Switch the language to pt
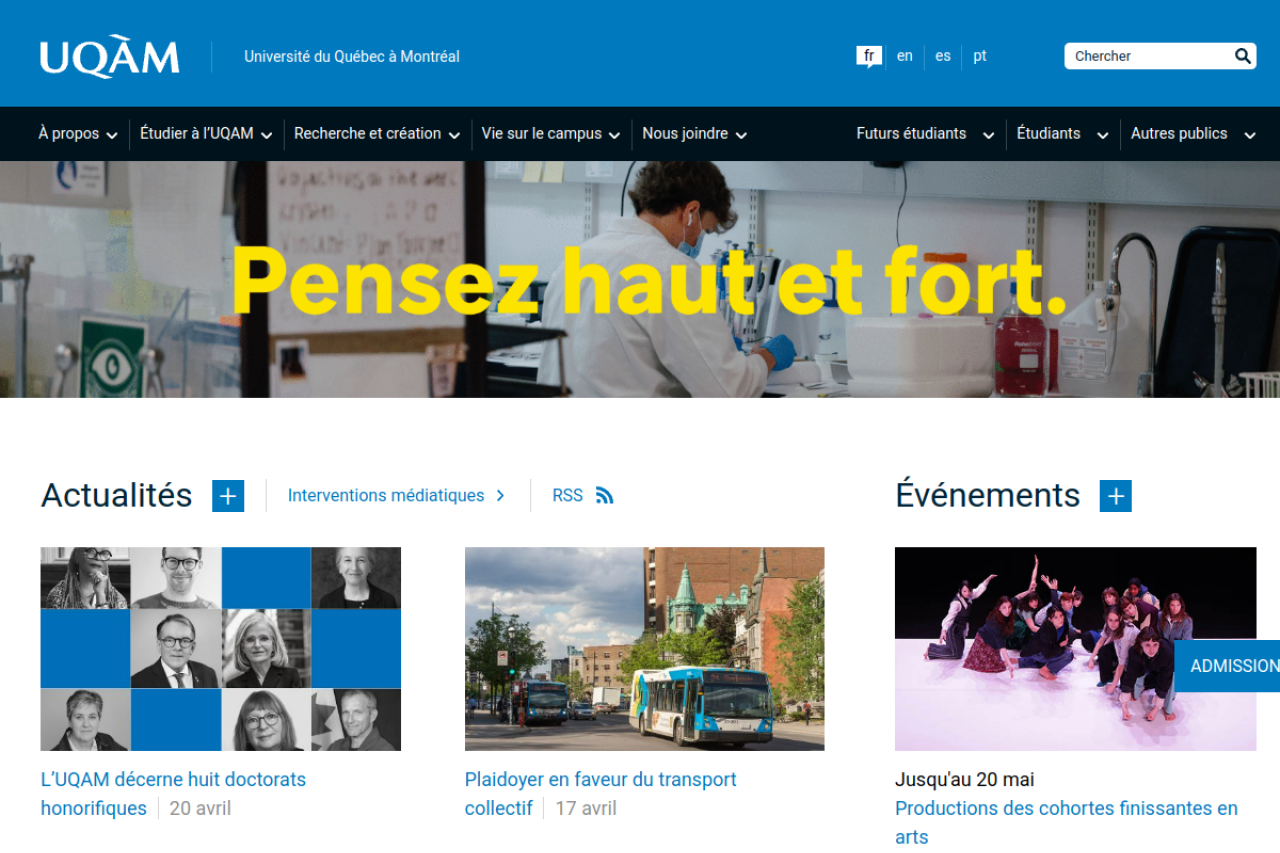Image resolution: width=1280 pixels, height=853 pixels. coord(980,56)
